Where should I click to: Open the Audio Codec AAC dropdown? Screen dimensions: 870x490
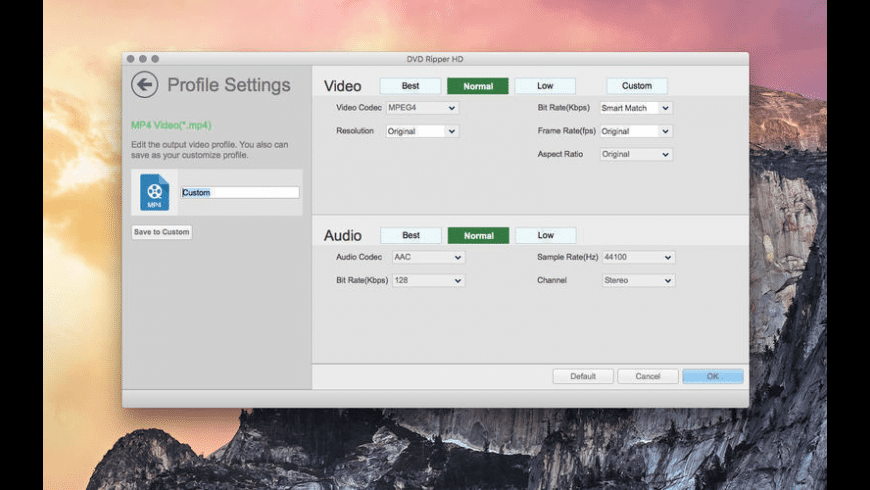(x=428, y=257)
